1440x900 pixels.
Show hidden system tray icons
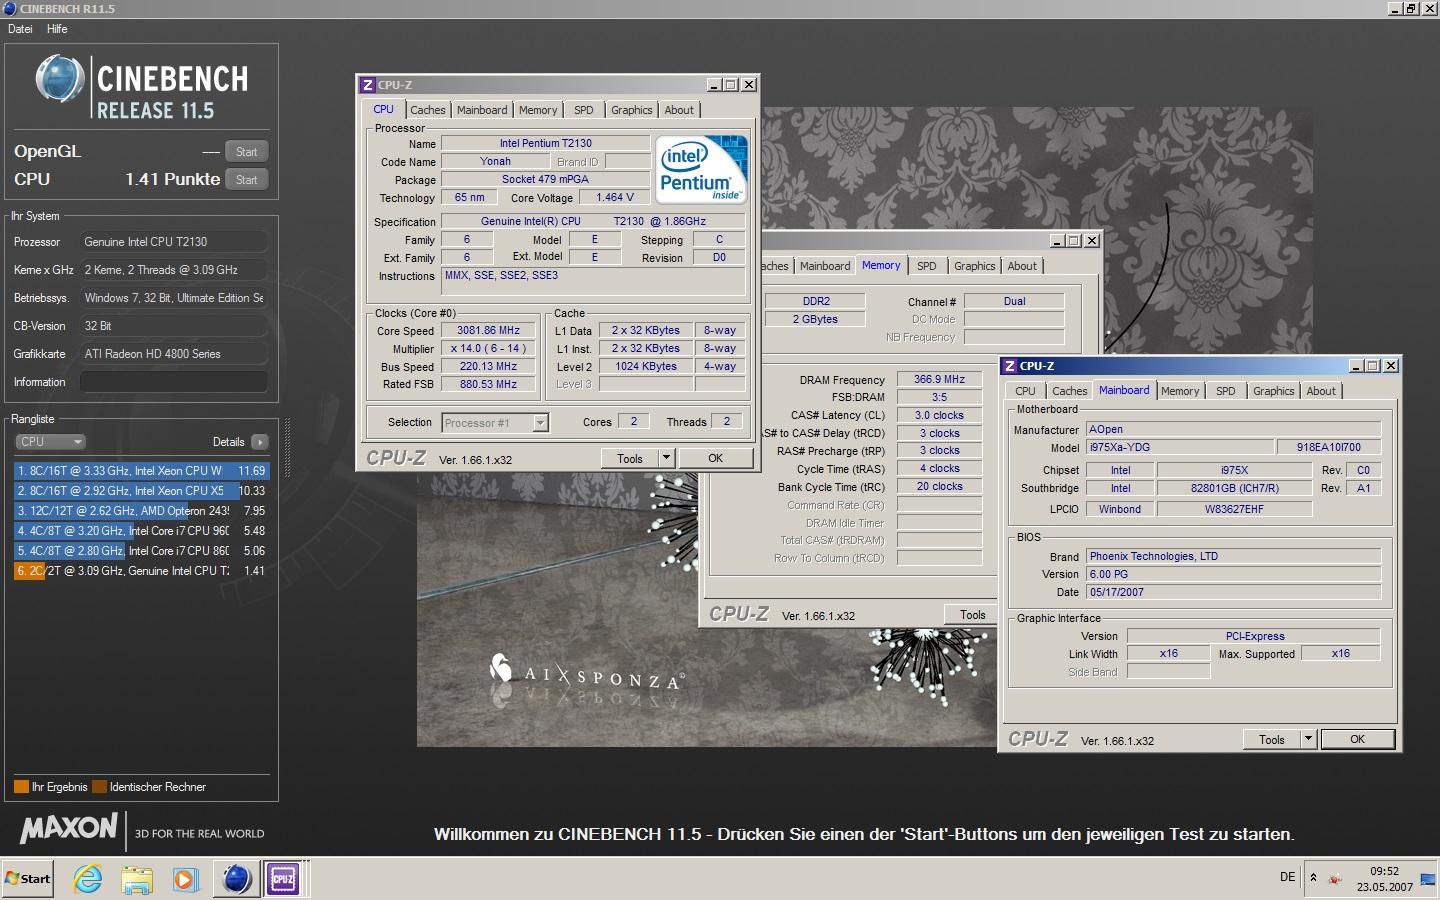pos(1313,878)
